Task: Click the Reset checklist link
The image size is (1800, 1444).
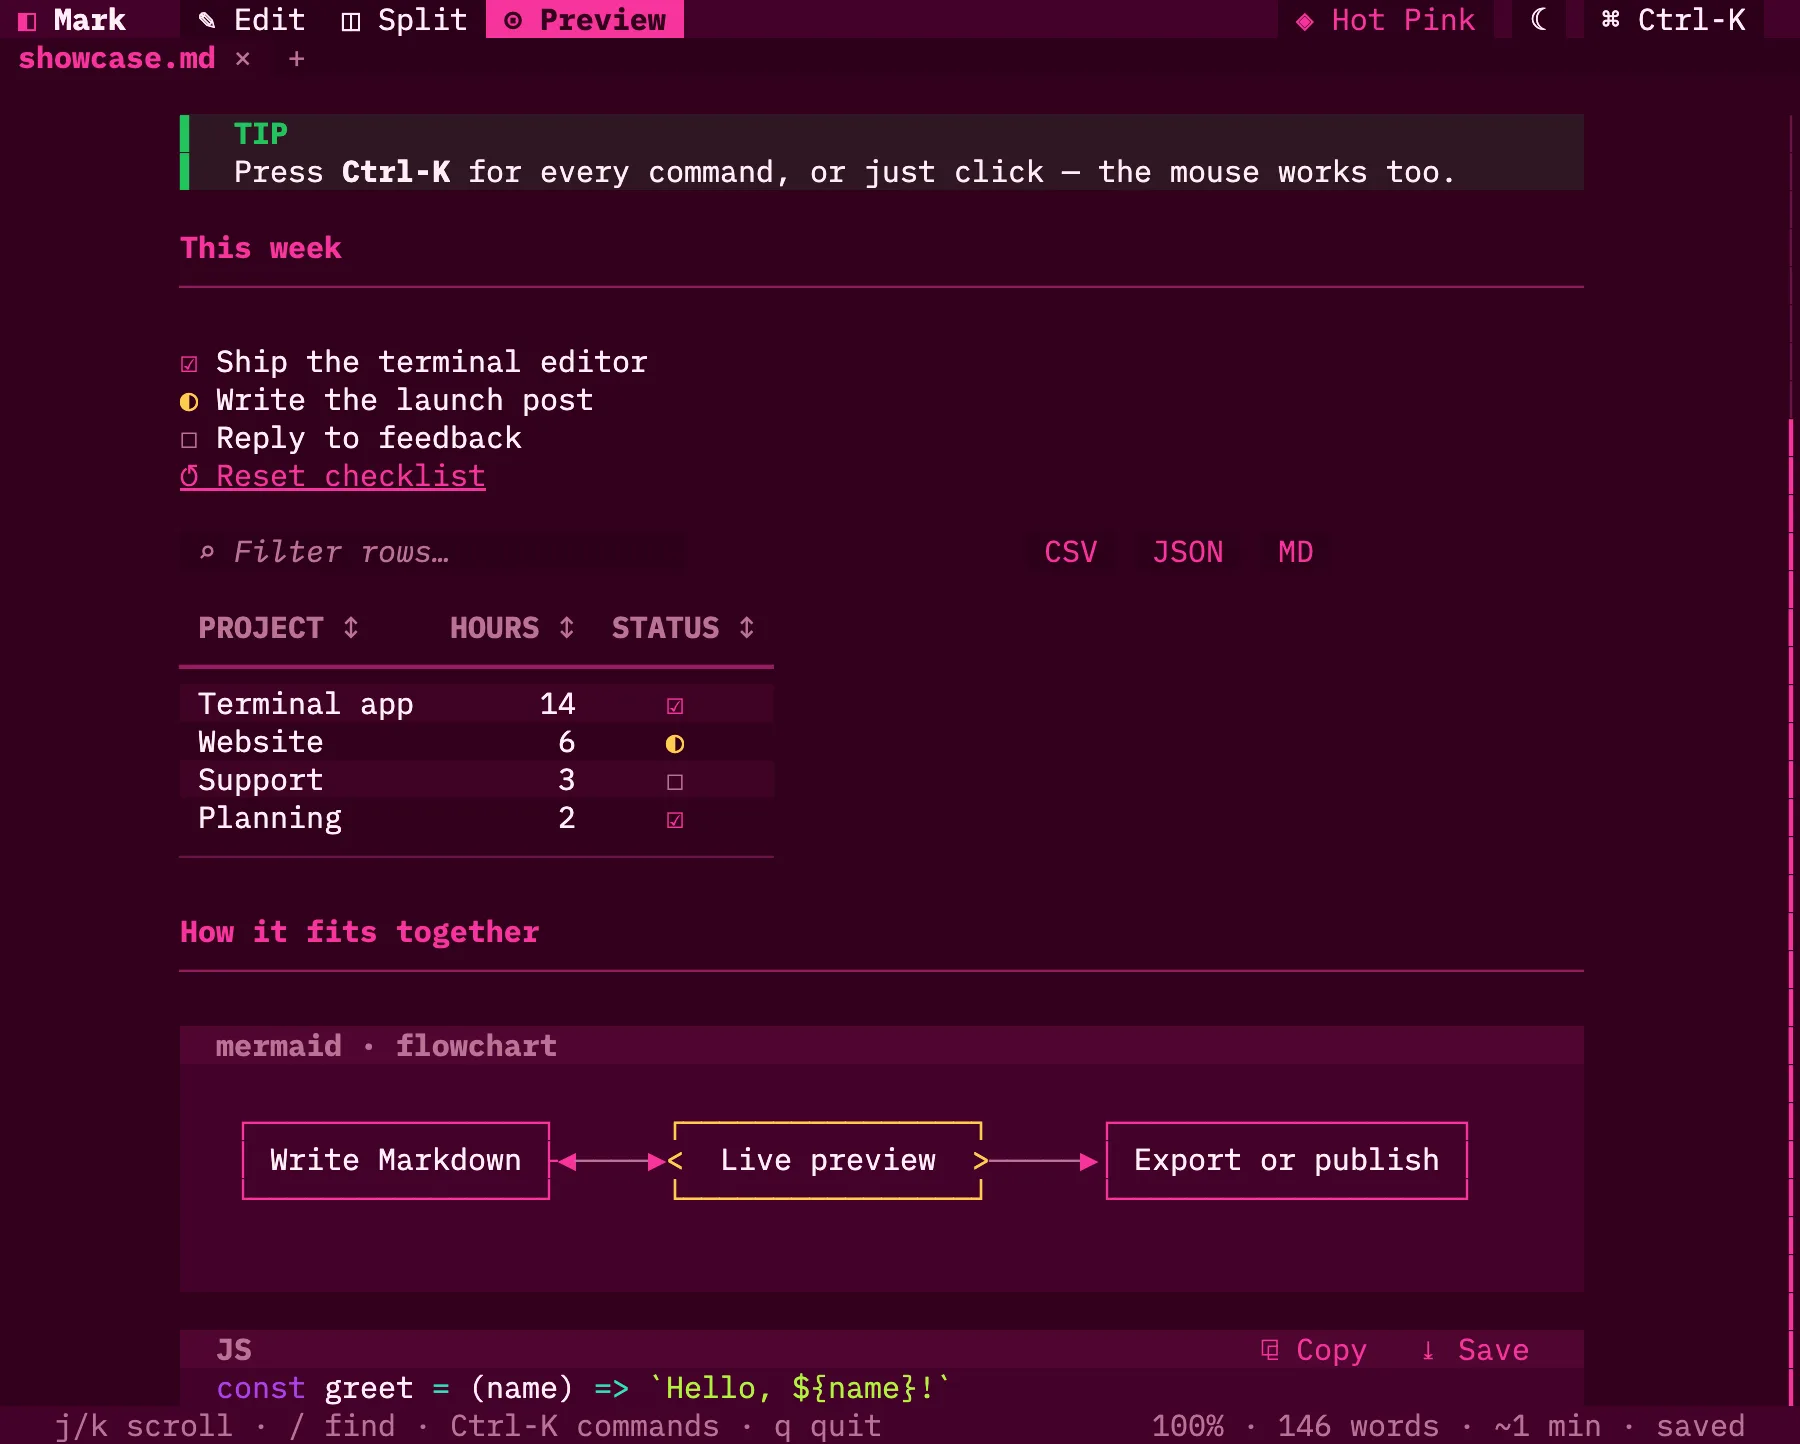Action: (333, 476)
